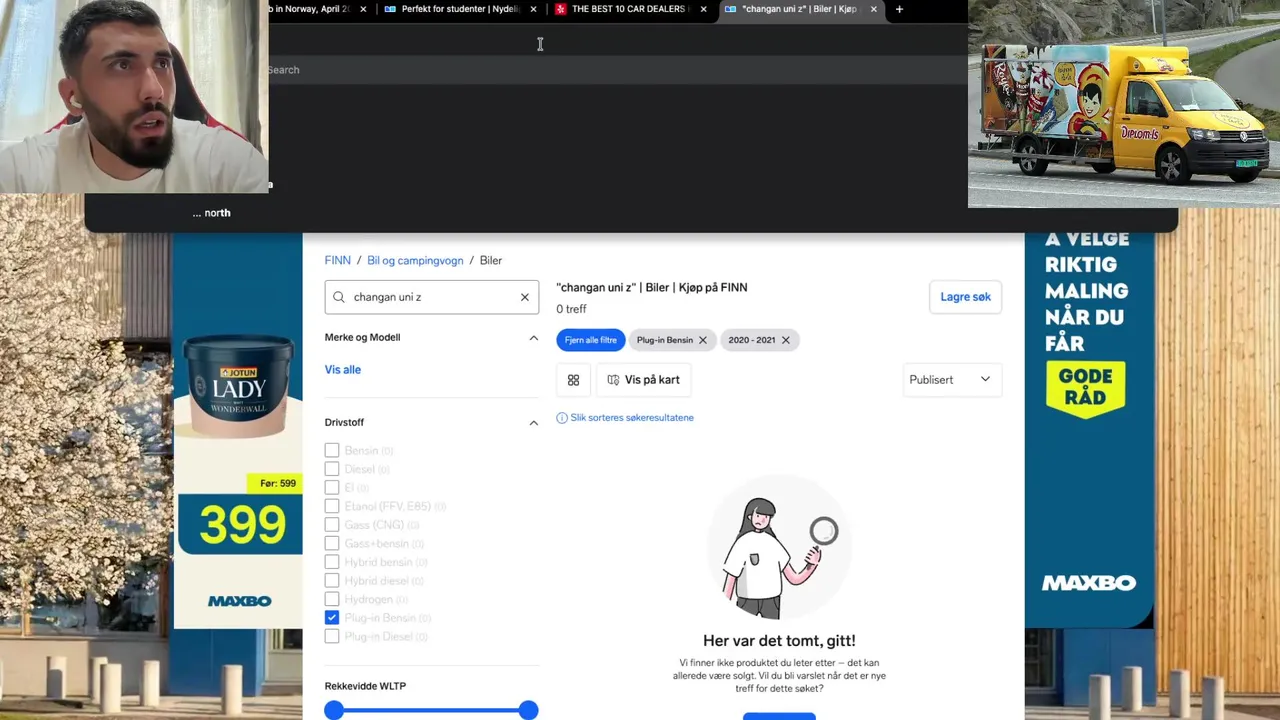Check the El fuel checkbox
The height and width of the screenshot is (720, 1280).
tap(332, 488)
